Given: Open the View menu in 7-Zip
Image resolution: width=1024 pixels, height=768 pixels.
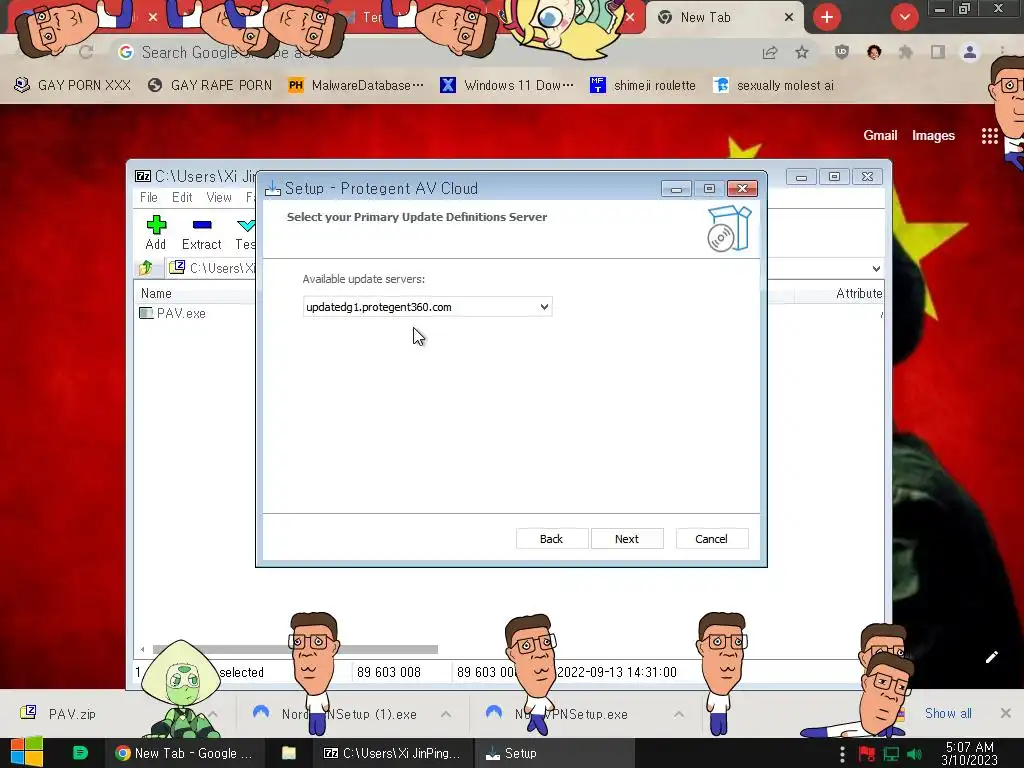Looking at the screenshot, I should 219,197.
